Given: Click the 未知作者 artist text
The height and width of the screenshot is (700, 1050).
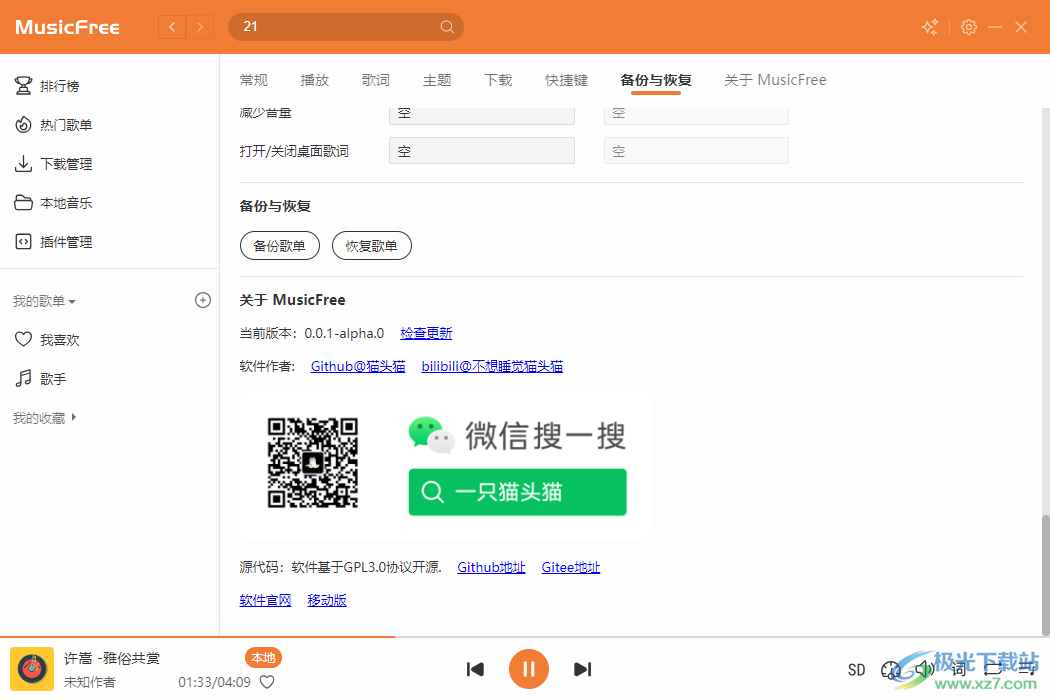Looking at the screenshot, I should pos(90,682).
